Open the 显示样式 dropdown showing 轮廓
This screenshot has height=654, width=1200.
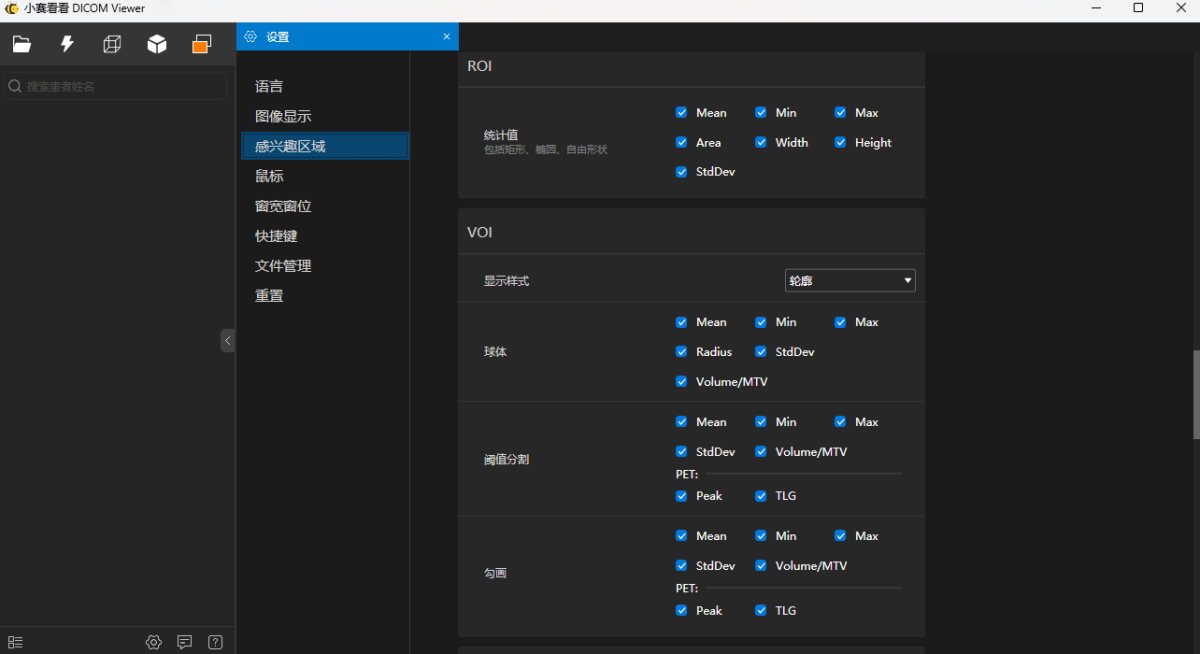(850, 281)
